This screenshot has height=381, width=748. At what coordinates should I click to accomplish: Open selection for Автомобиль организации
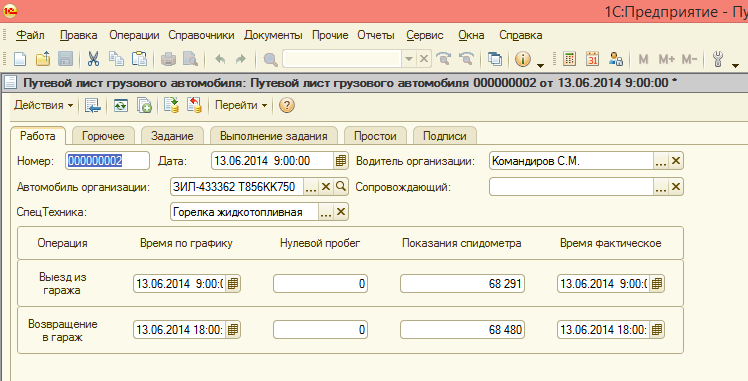coord(311,187)
